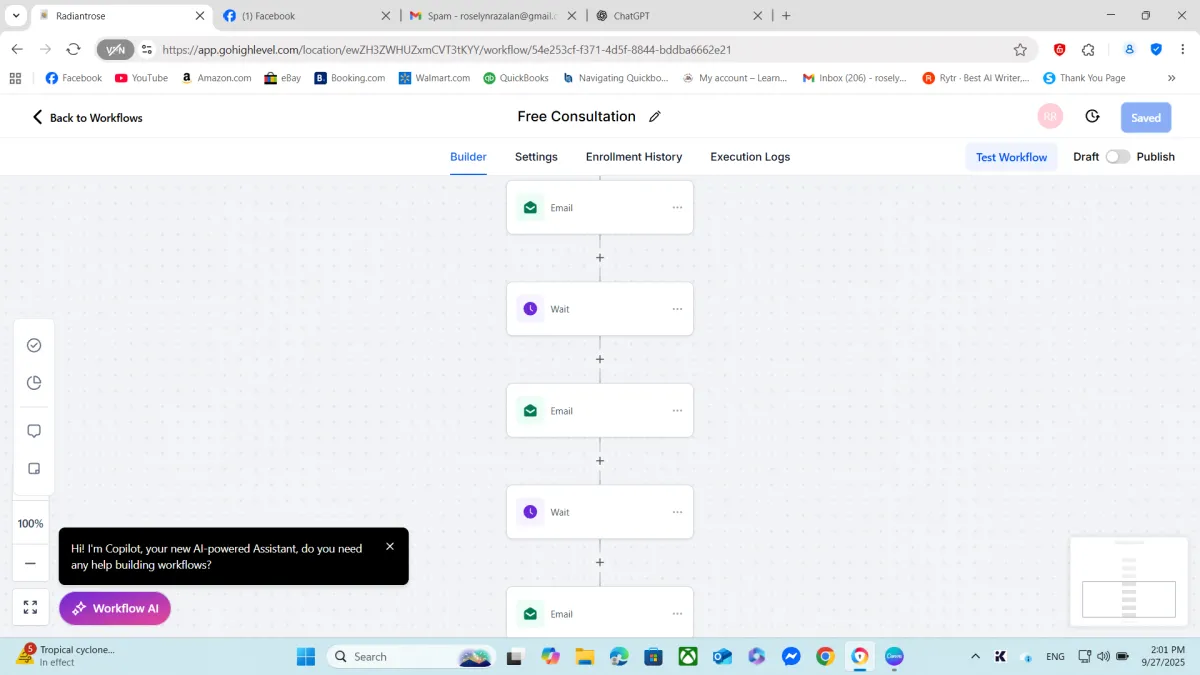The height and width of the screenshot is (675, 1200).
Task: Click the second Wait step's purple clock icon
Action: [x=530, y=512]
